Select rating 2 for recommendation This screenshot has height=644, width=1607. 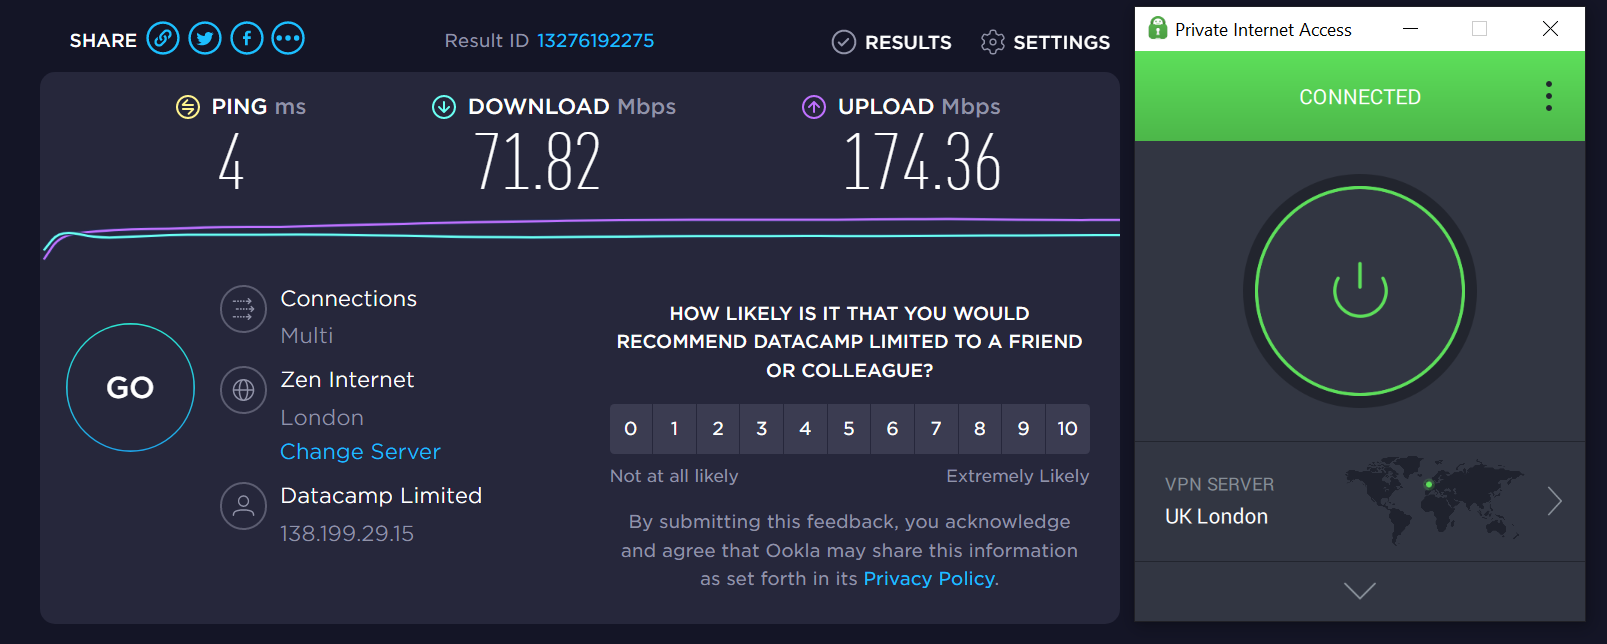[x=718, y=429]
